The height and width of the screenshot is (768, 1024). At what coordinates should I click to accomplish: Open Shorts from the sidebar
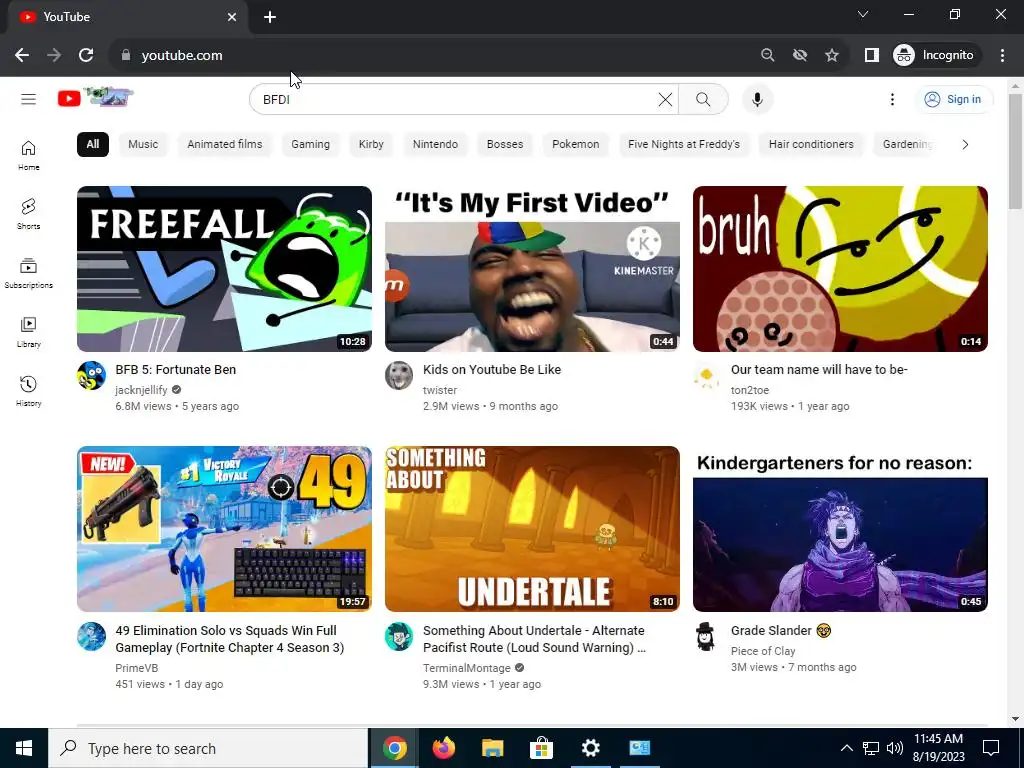[28, 214]
